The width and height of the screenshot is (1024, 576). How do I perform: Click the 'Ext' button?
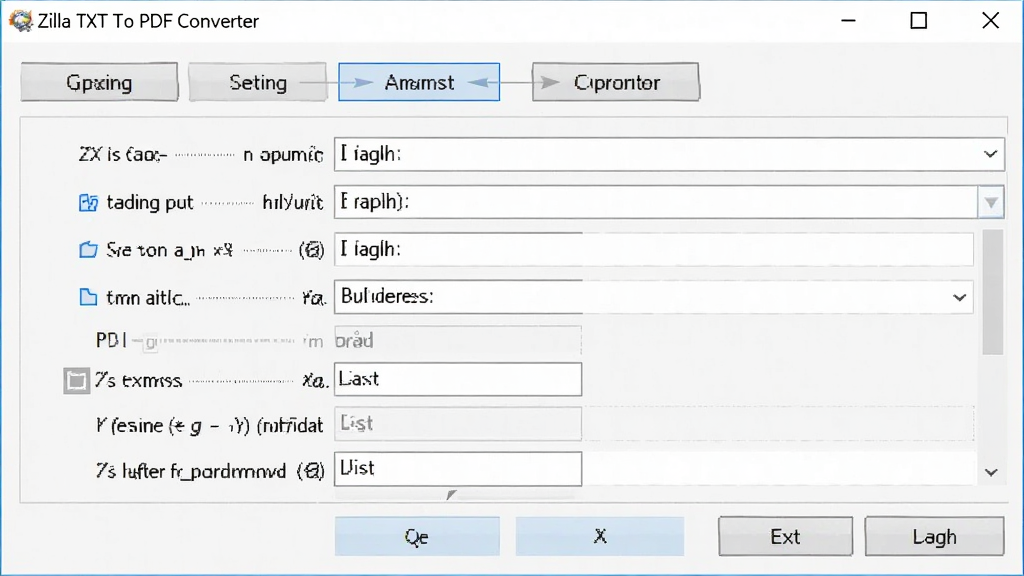(x=786, y=537)
